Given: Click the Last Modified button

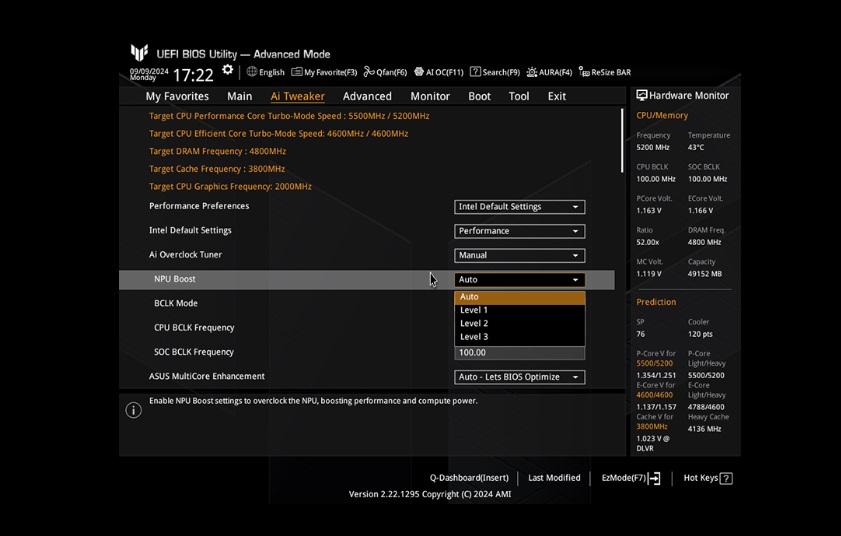Looking at the screenshot, I should coord(554,478).
